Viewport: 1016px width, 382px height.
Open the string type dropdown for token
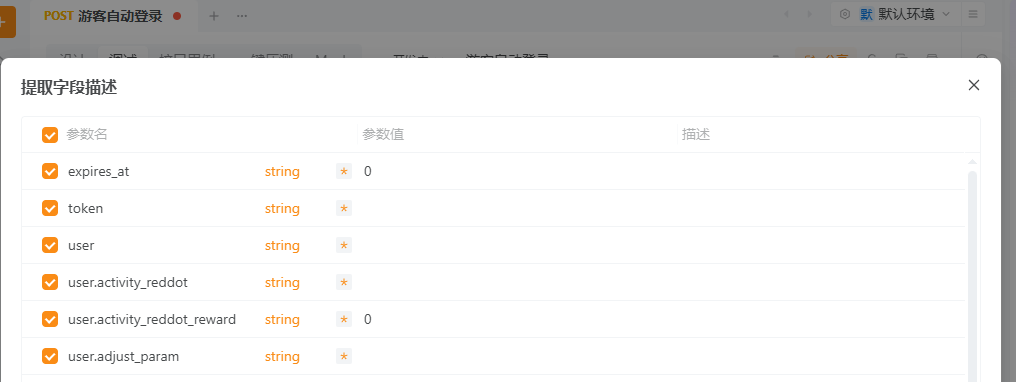point(282,208)
